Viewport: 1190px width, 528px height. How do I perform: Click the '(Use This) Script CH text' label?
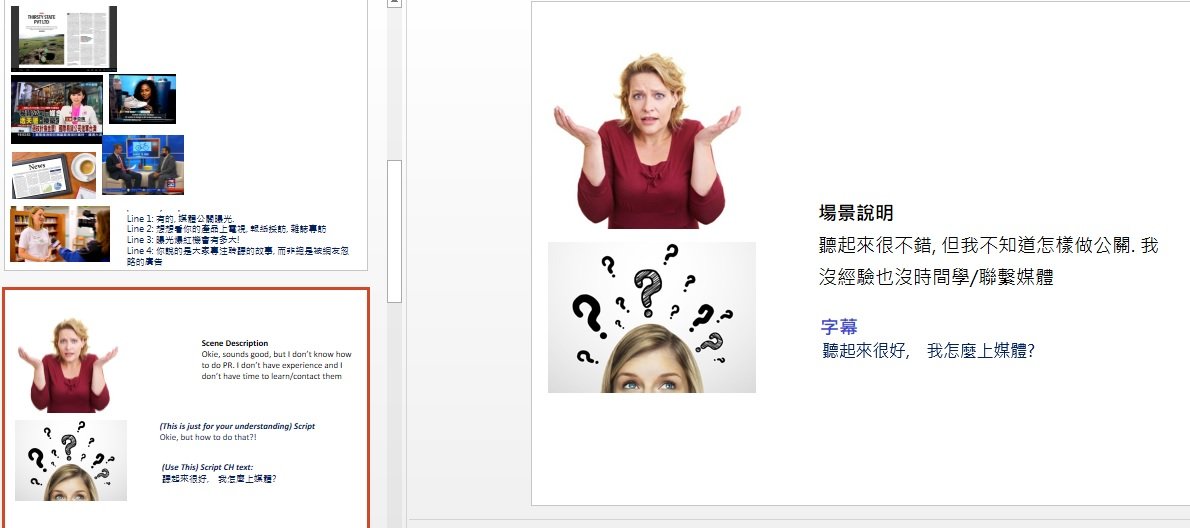pyautogui.click(x=207, y=467)
